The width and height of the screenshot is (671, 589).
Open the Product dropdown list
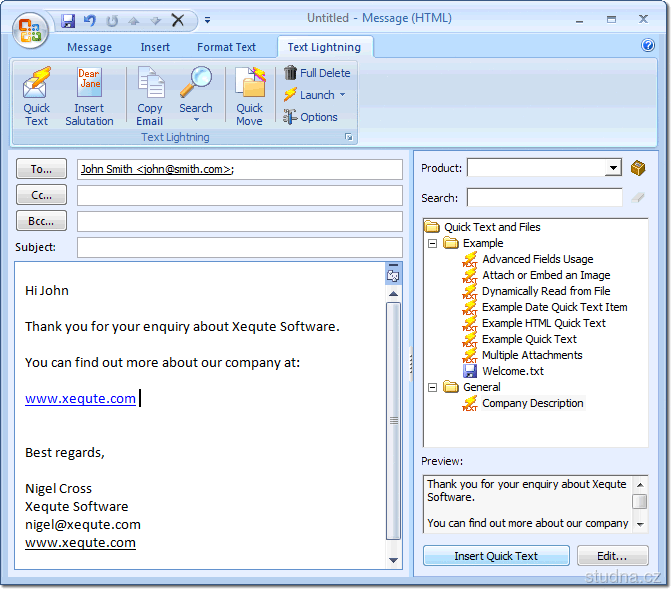pos(613,168)
